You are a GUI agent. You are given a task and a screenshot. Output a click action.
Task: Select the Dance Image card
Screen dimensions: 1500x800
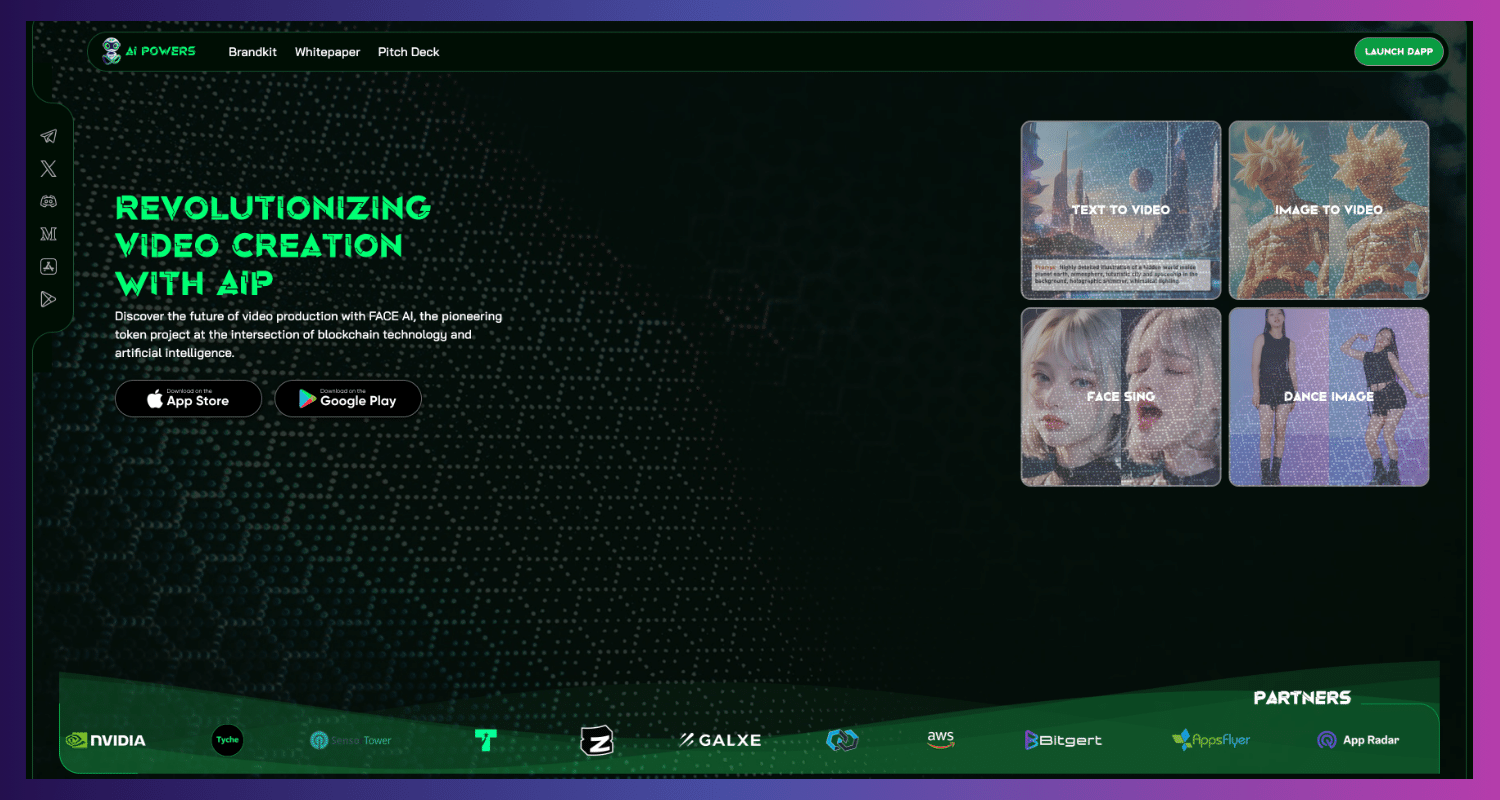coord(1329,397)
